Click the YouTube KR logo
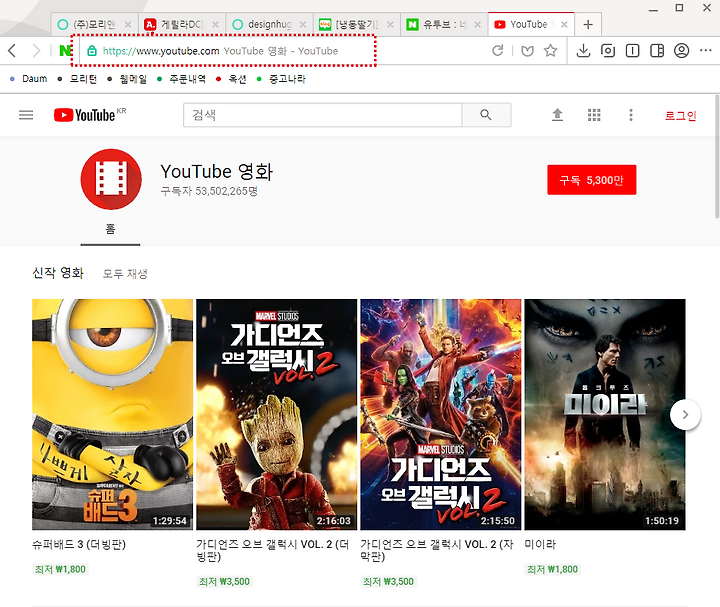This screenshot has height=607, width=720. 90,115
